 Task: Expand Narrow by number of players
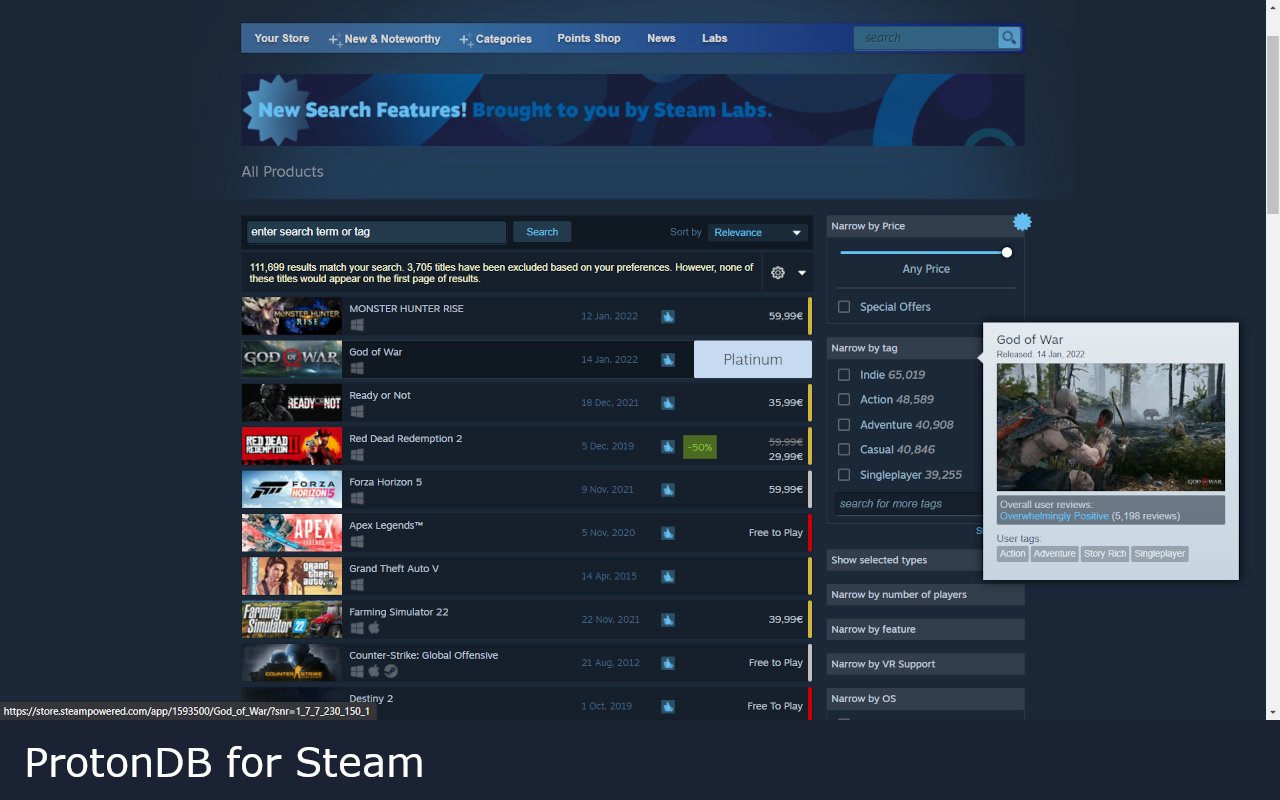pos(926,595)
